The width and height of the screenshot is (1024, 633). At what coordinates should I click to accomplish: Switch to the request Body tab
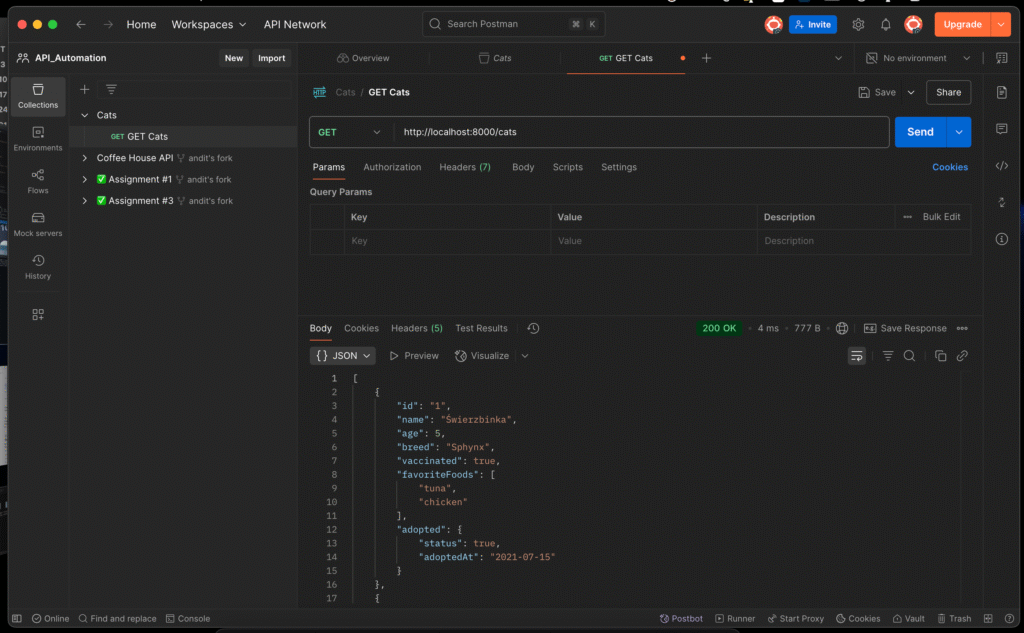tap(523, 167)
